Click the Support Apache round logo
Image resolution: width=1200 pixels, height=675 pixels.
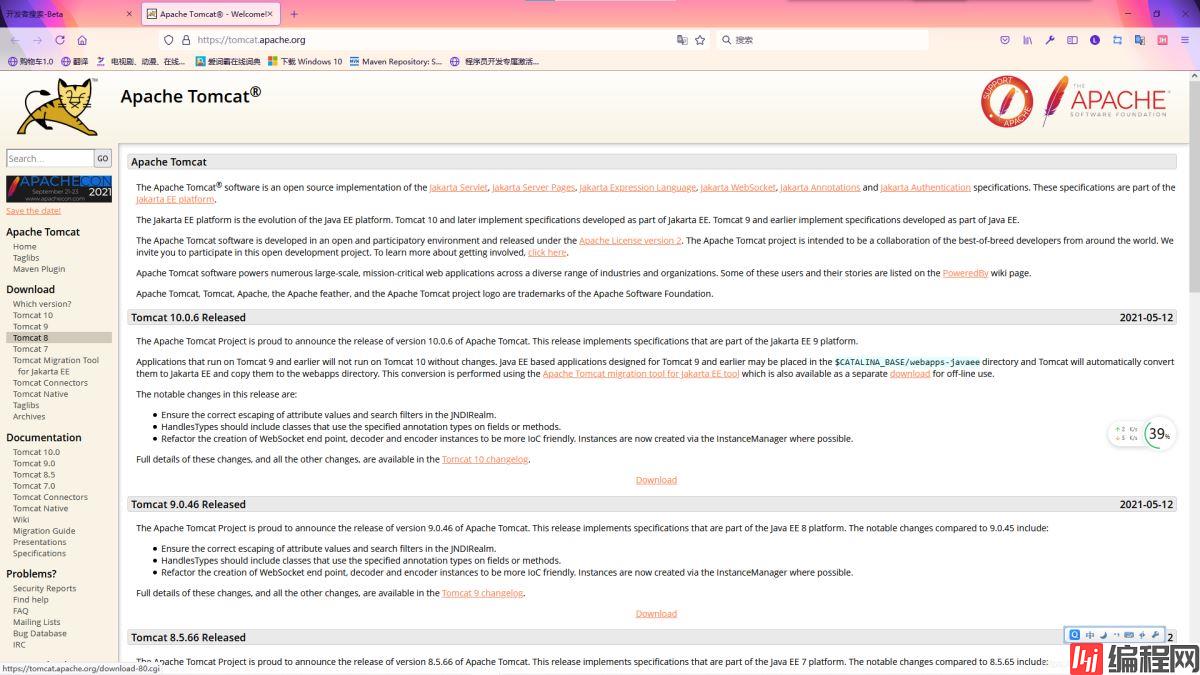pos(1006,102)
